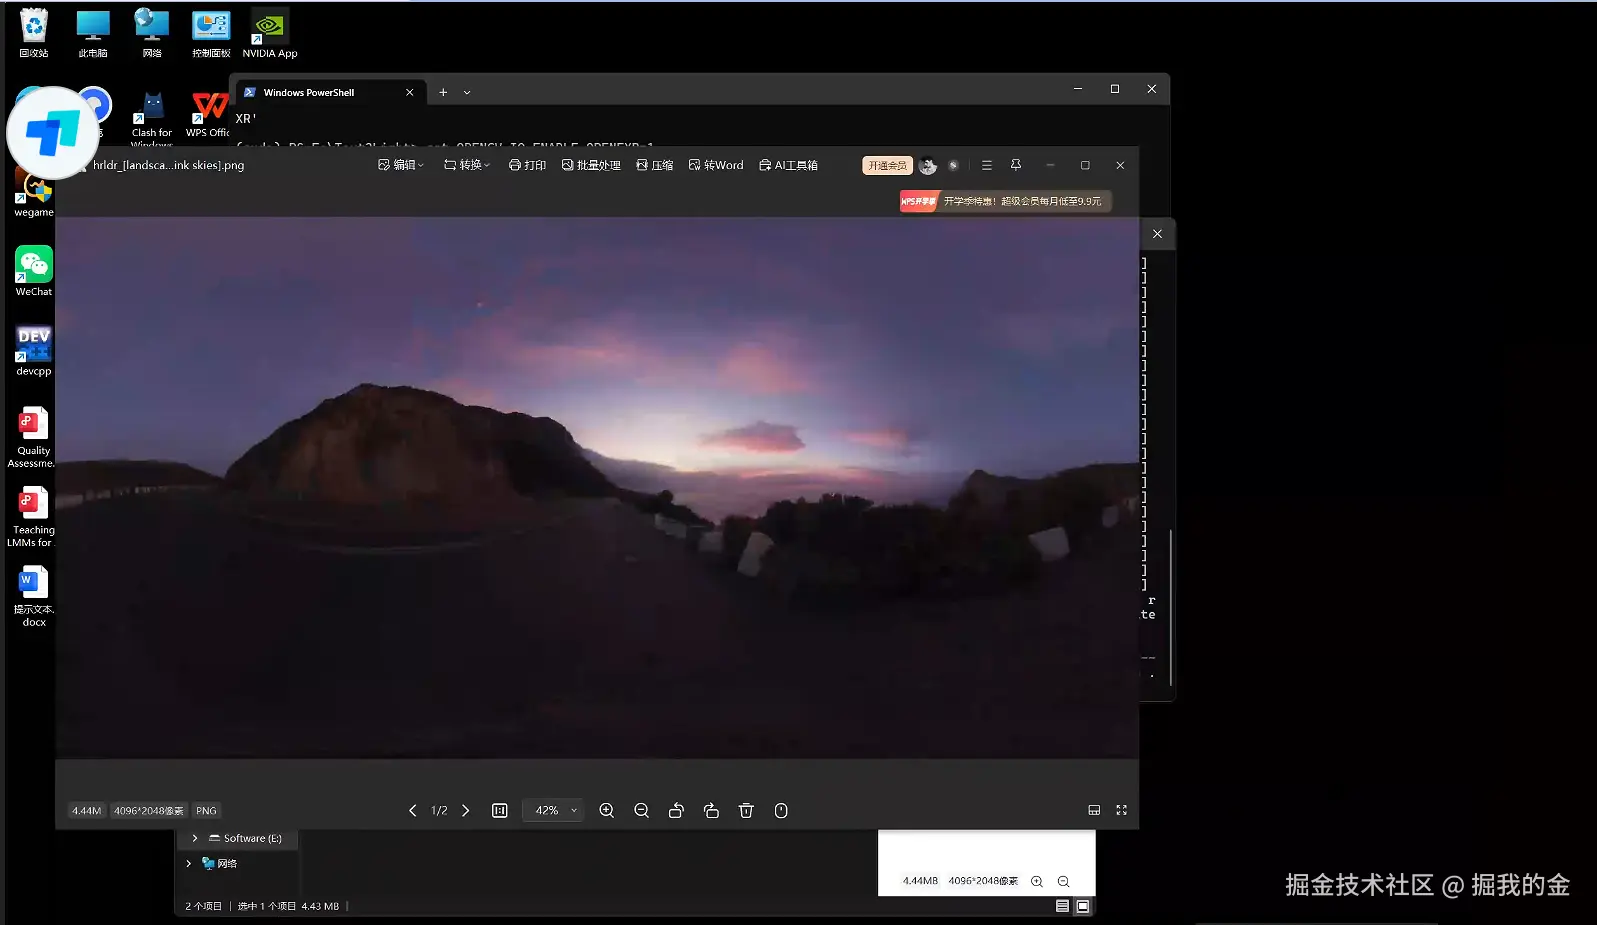Open the 编辑 edit menu
The height and width of the screenshot is (925, 1597).
pos(401,165)
